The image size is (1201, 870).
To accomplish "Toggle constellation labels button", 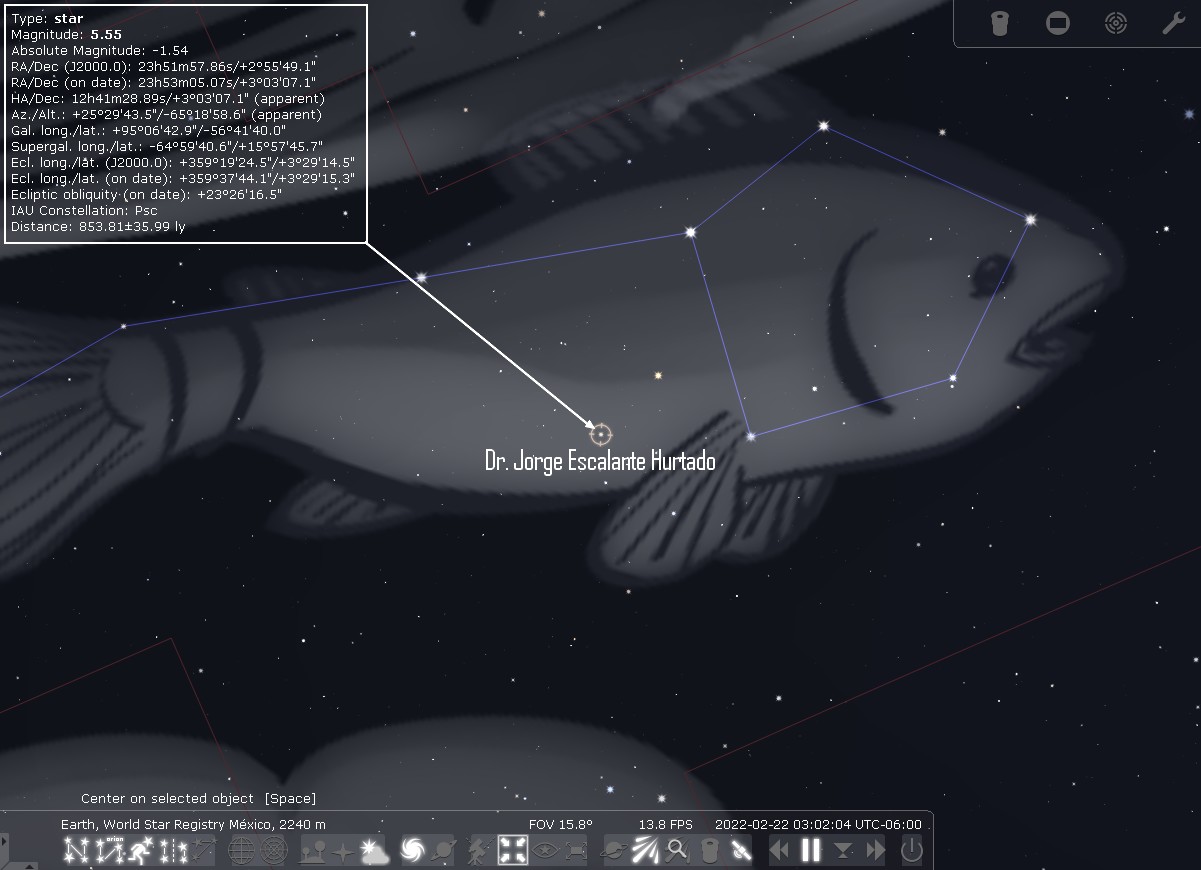I will (x=108, y=851).
